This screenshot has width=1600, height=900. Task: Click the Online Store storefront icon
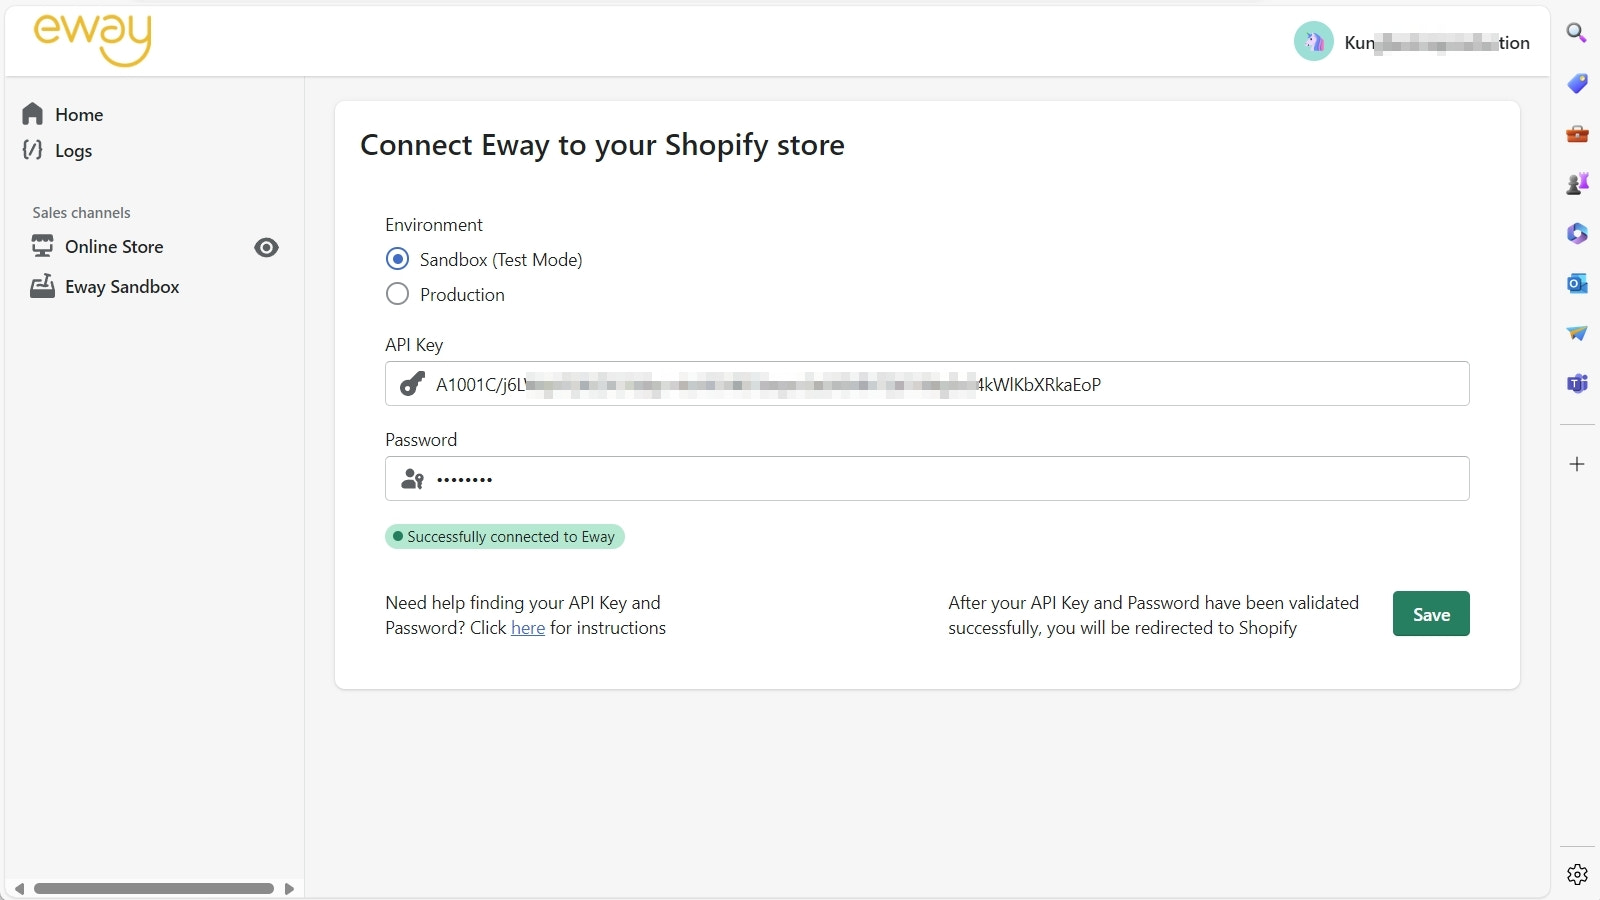[42, 246]
